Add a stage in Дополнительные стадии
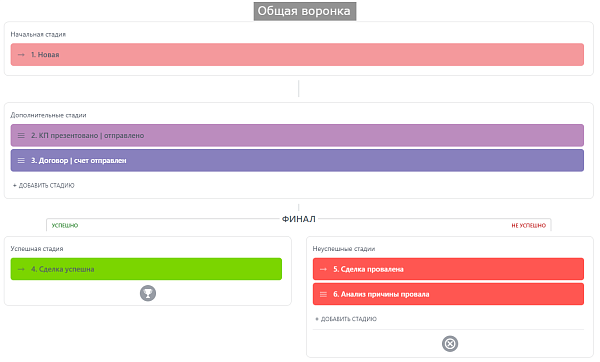This screenshot has height=362, width=600. [44, 185]
